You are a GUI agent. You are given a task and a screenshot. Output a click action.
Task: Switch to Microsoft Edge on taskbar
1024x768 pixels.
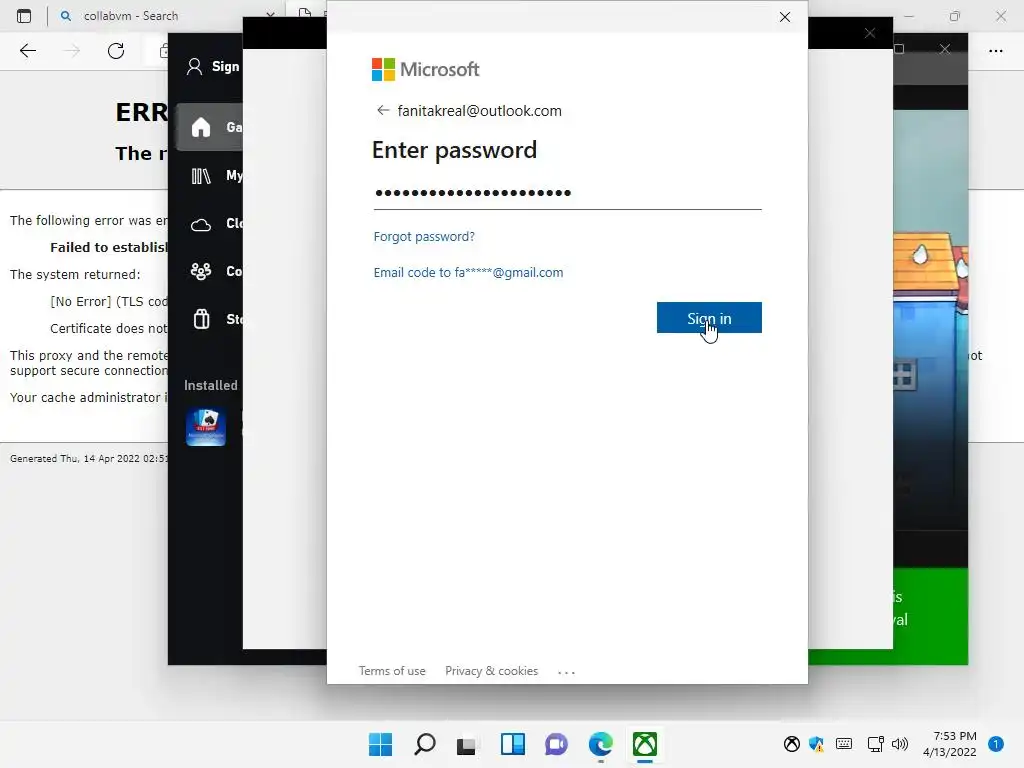[600, 744]
